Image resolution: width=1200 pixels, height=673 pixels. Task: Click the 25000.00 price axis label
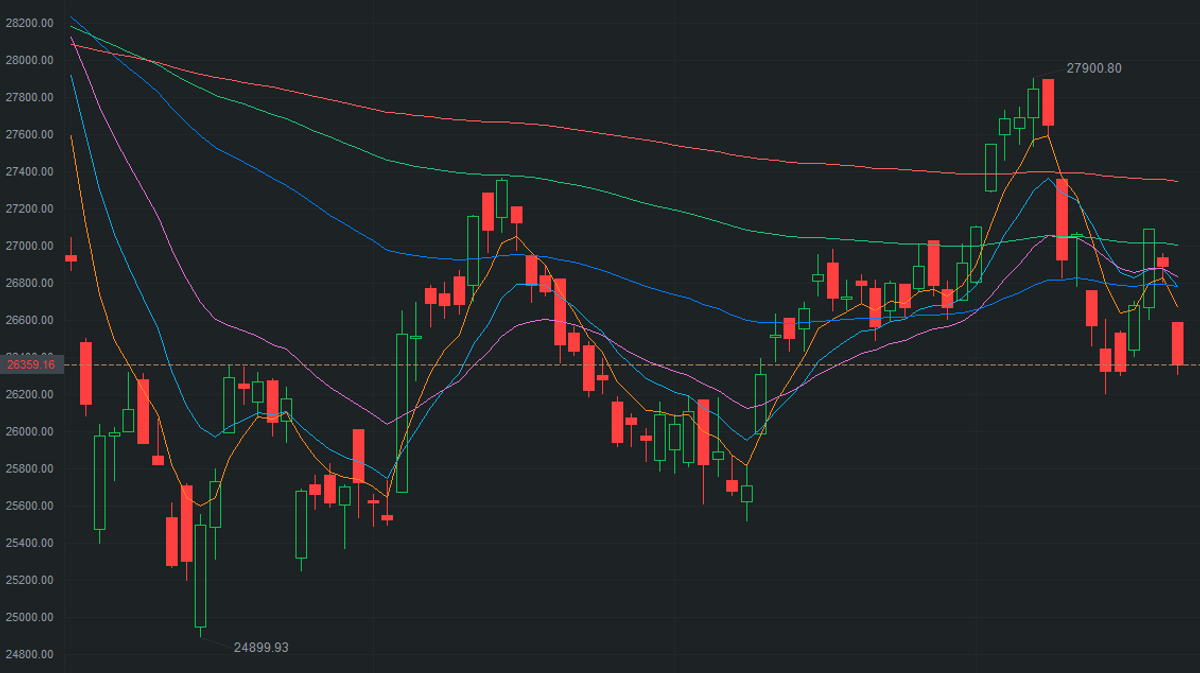pos(29,617)
